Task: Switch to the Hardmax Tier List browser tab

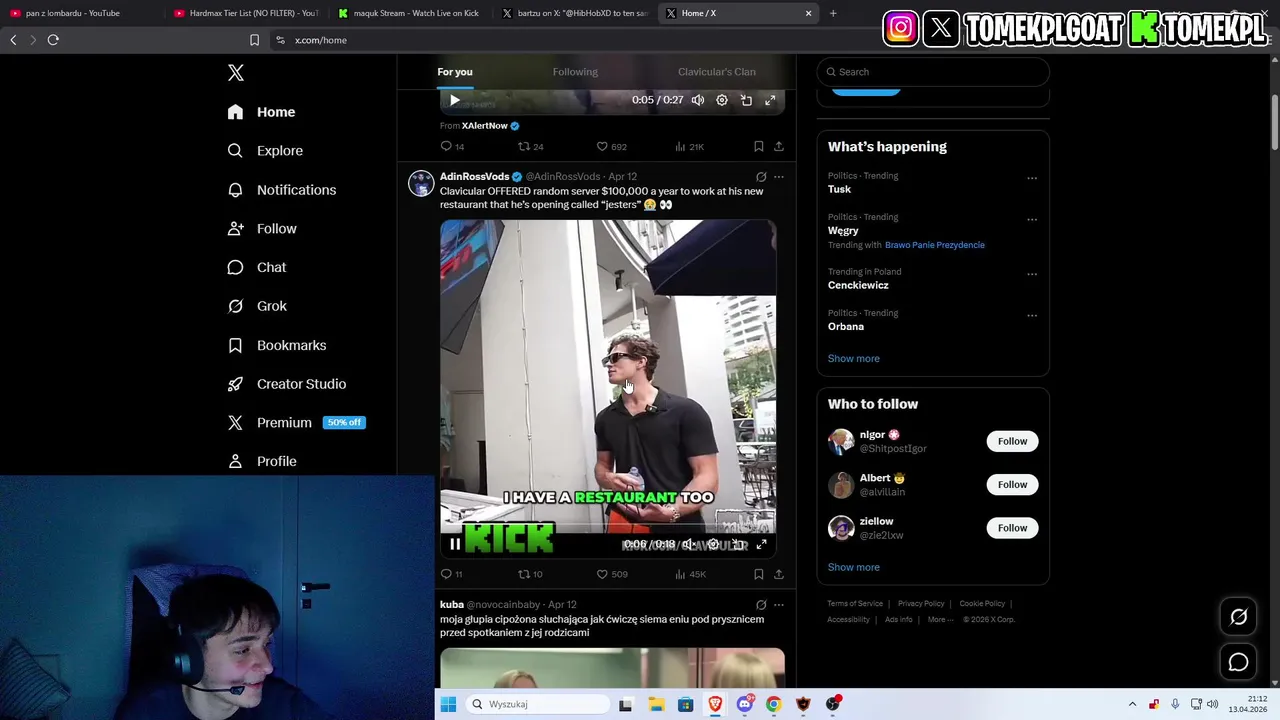Action: coord(245,13)
